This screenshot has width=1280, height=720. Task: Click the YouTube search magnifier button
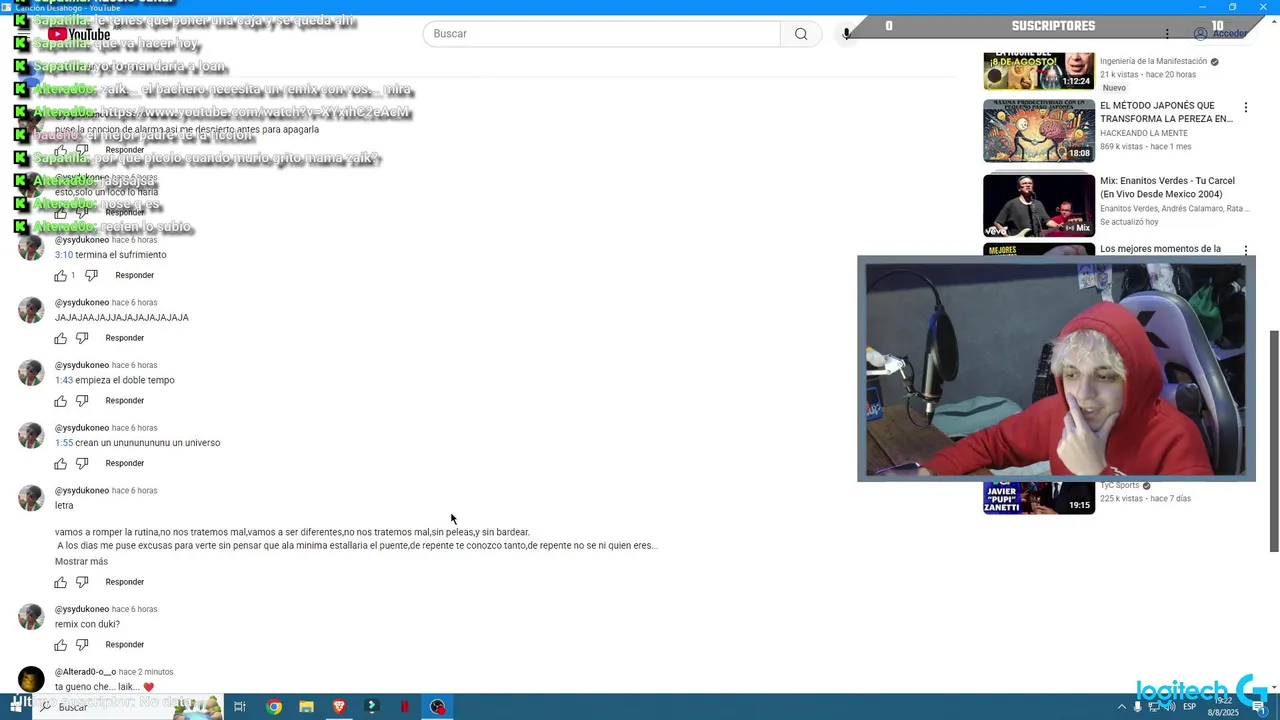click(x=801, y=34)
